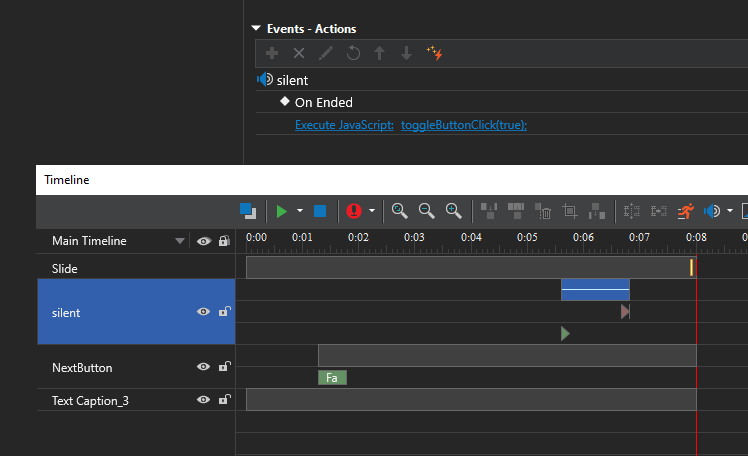Select the On Ended event
Viewport: 748px width, 456px height.
(323, 102)
